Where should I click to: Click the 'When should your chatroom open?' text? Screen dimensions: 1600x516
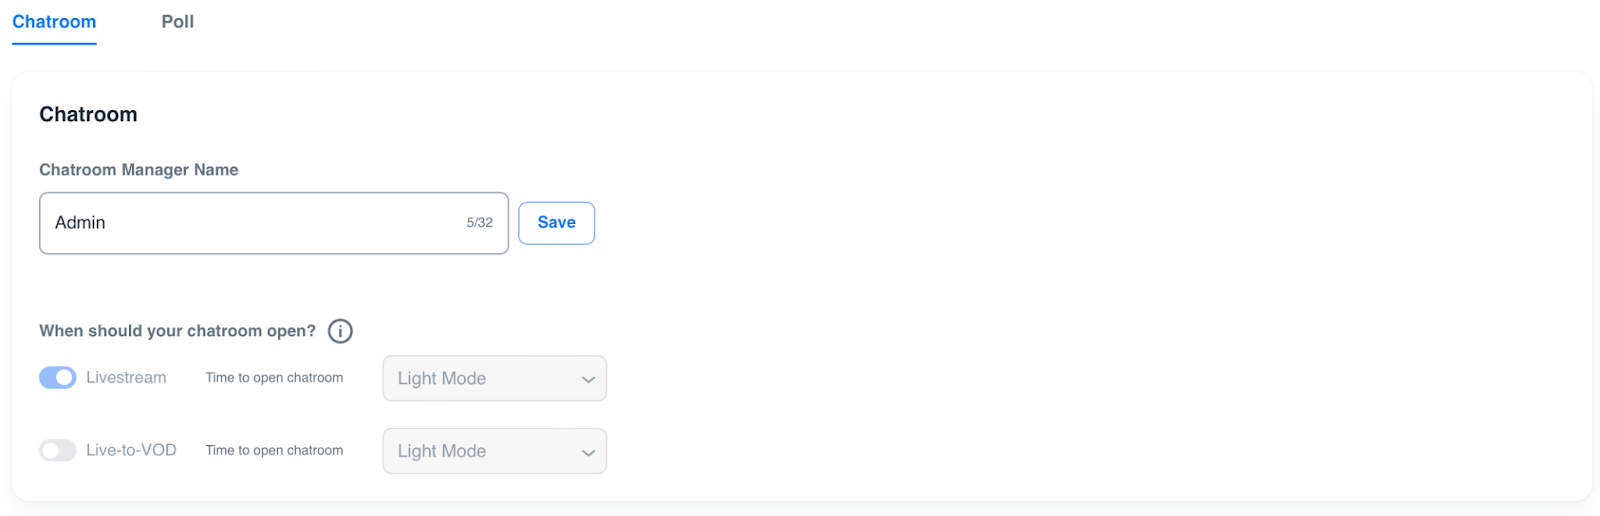point(177,331)
